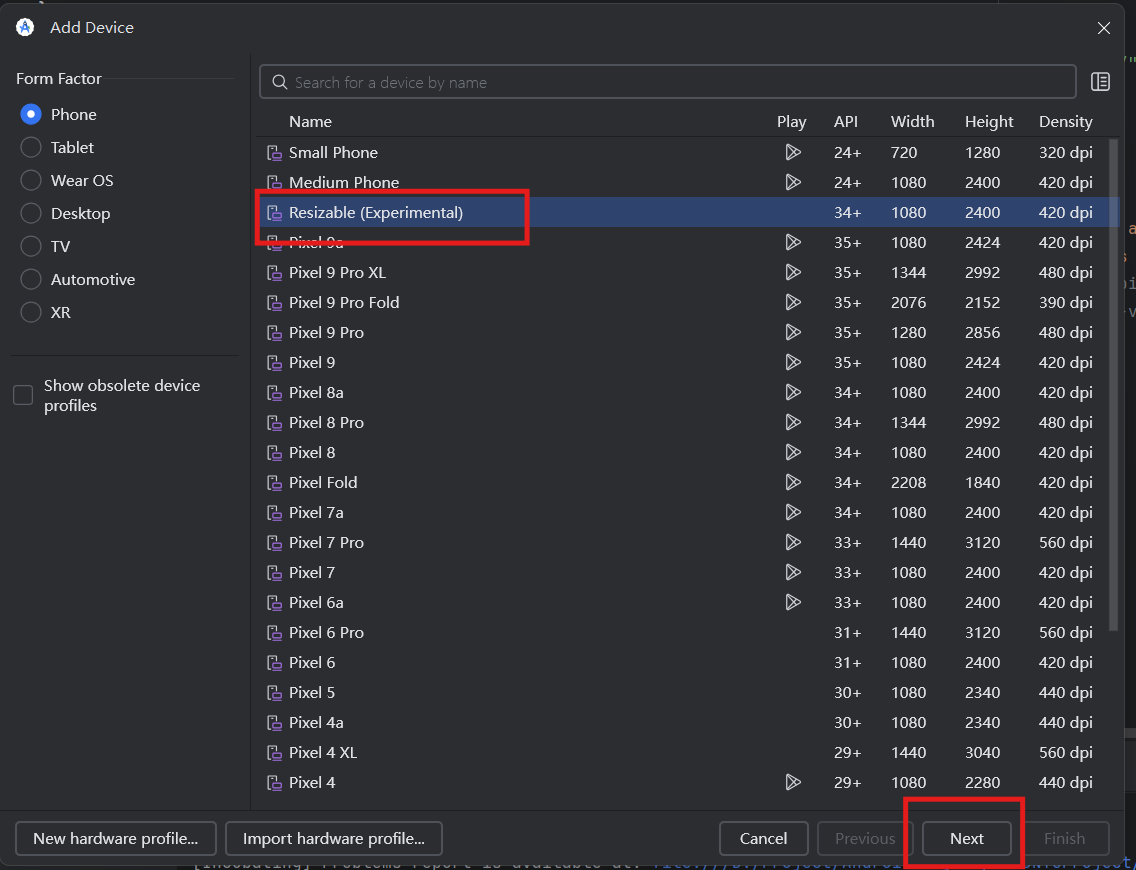
Task: Sort devices by Name column
Action: coord(310,122)
